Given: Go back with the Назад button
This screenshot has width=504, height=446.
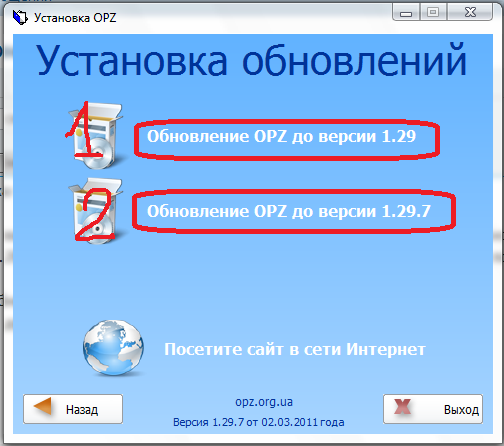Looking at the screenshot, I should [x=73, y=409].
